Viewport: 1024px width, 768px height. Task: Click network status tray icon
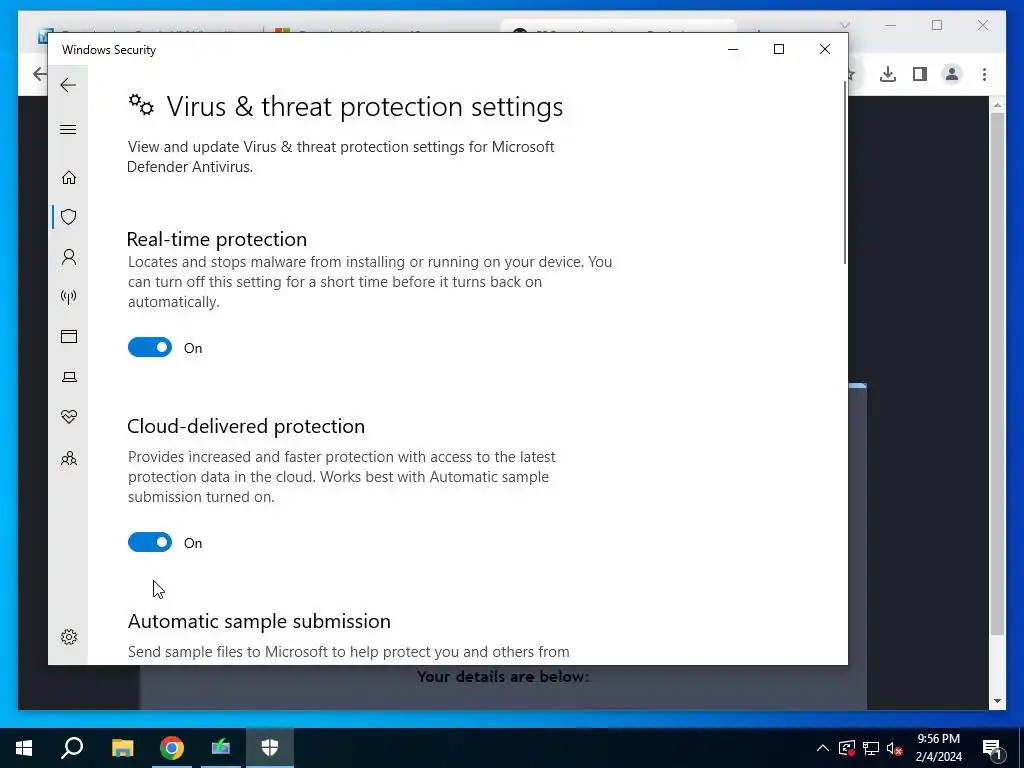tap(871, 748)
